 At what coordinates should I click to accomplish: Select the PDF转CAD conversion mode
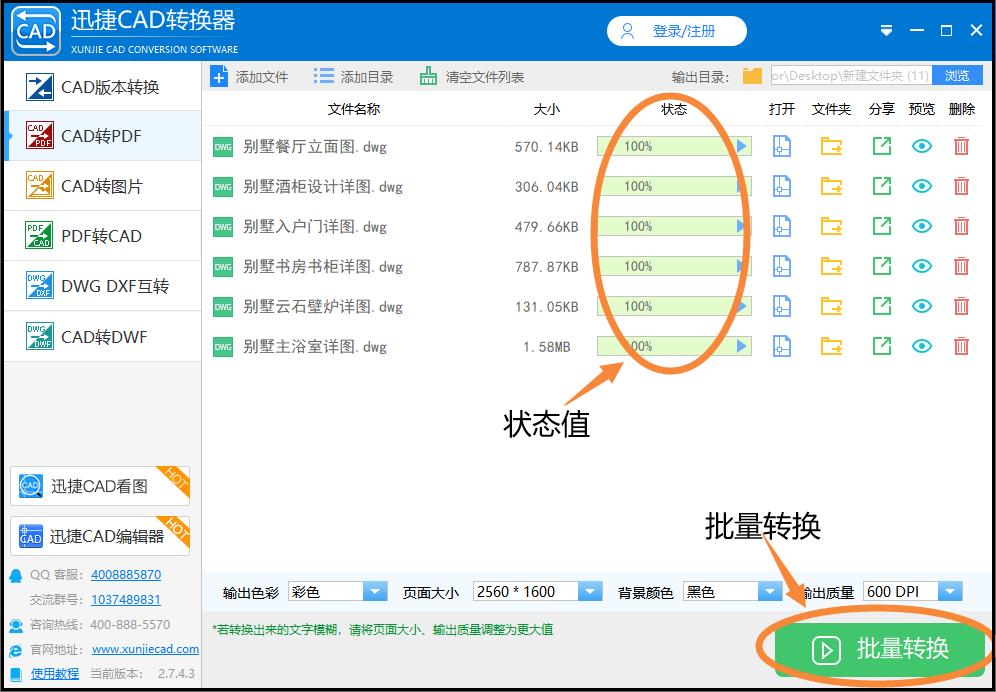click(100, 236)
